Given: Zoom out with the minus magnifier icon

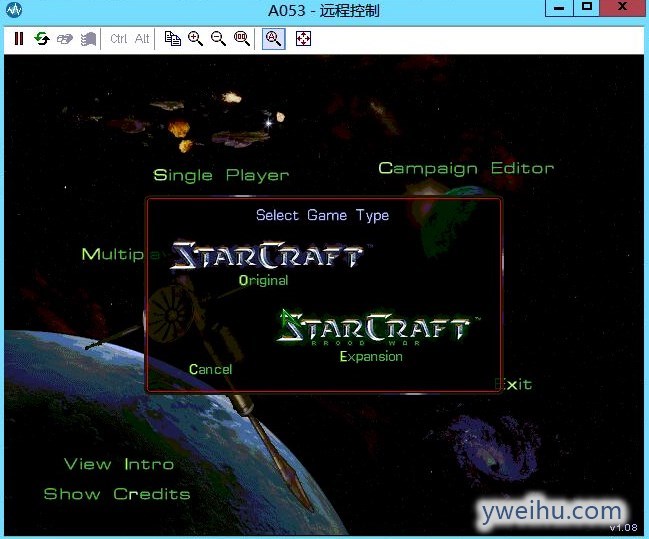Looking at the screenshot, I should [x=219, y=38].
